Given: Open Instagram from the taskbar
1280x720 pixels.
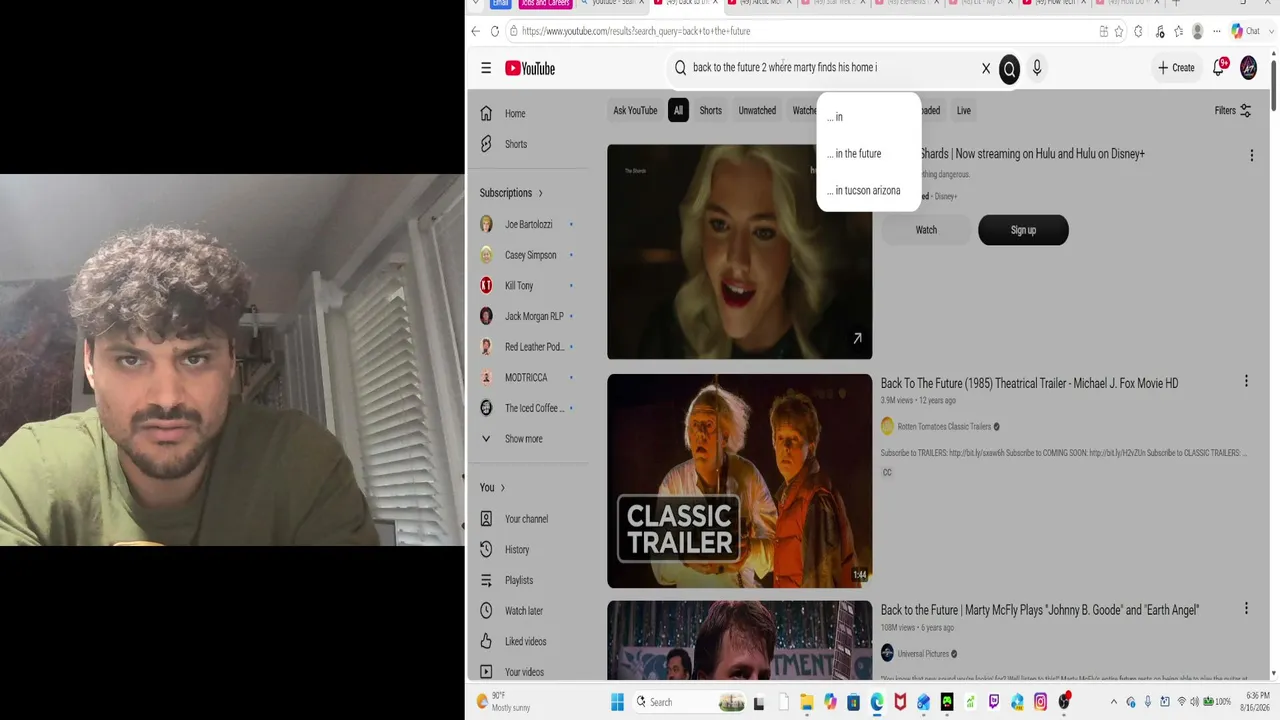Looking at the screenshot, I should click(x=1040, y=702).
